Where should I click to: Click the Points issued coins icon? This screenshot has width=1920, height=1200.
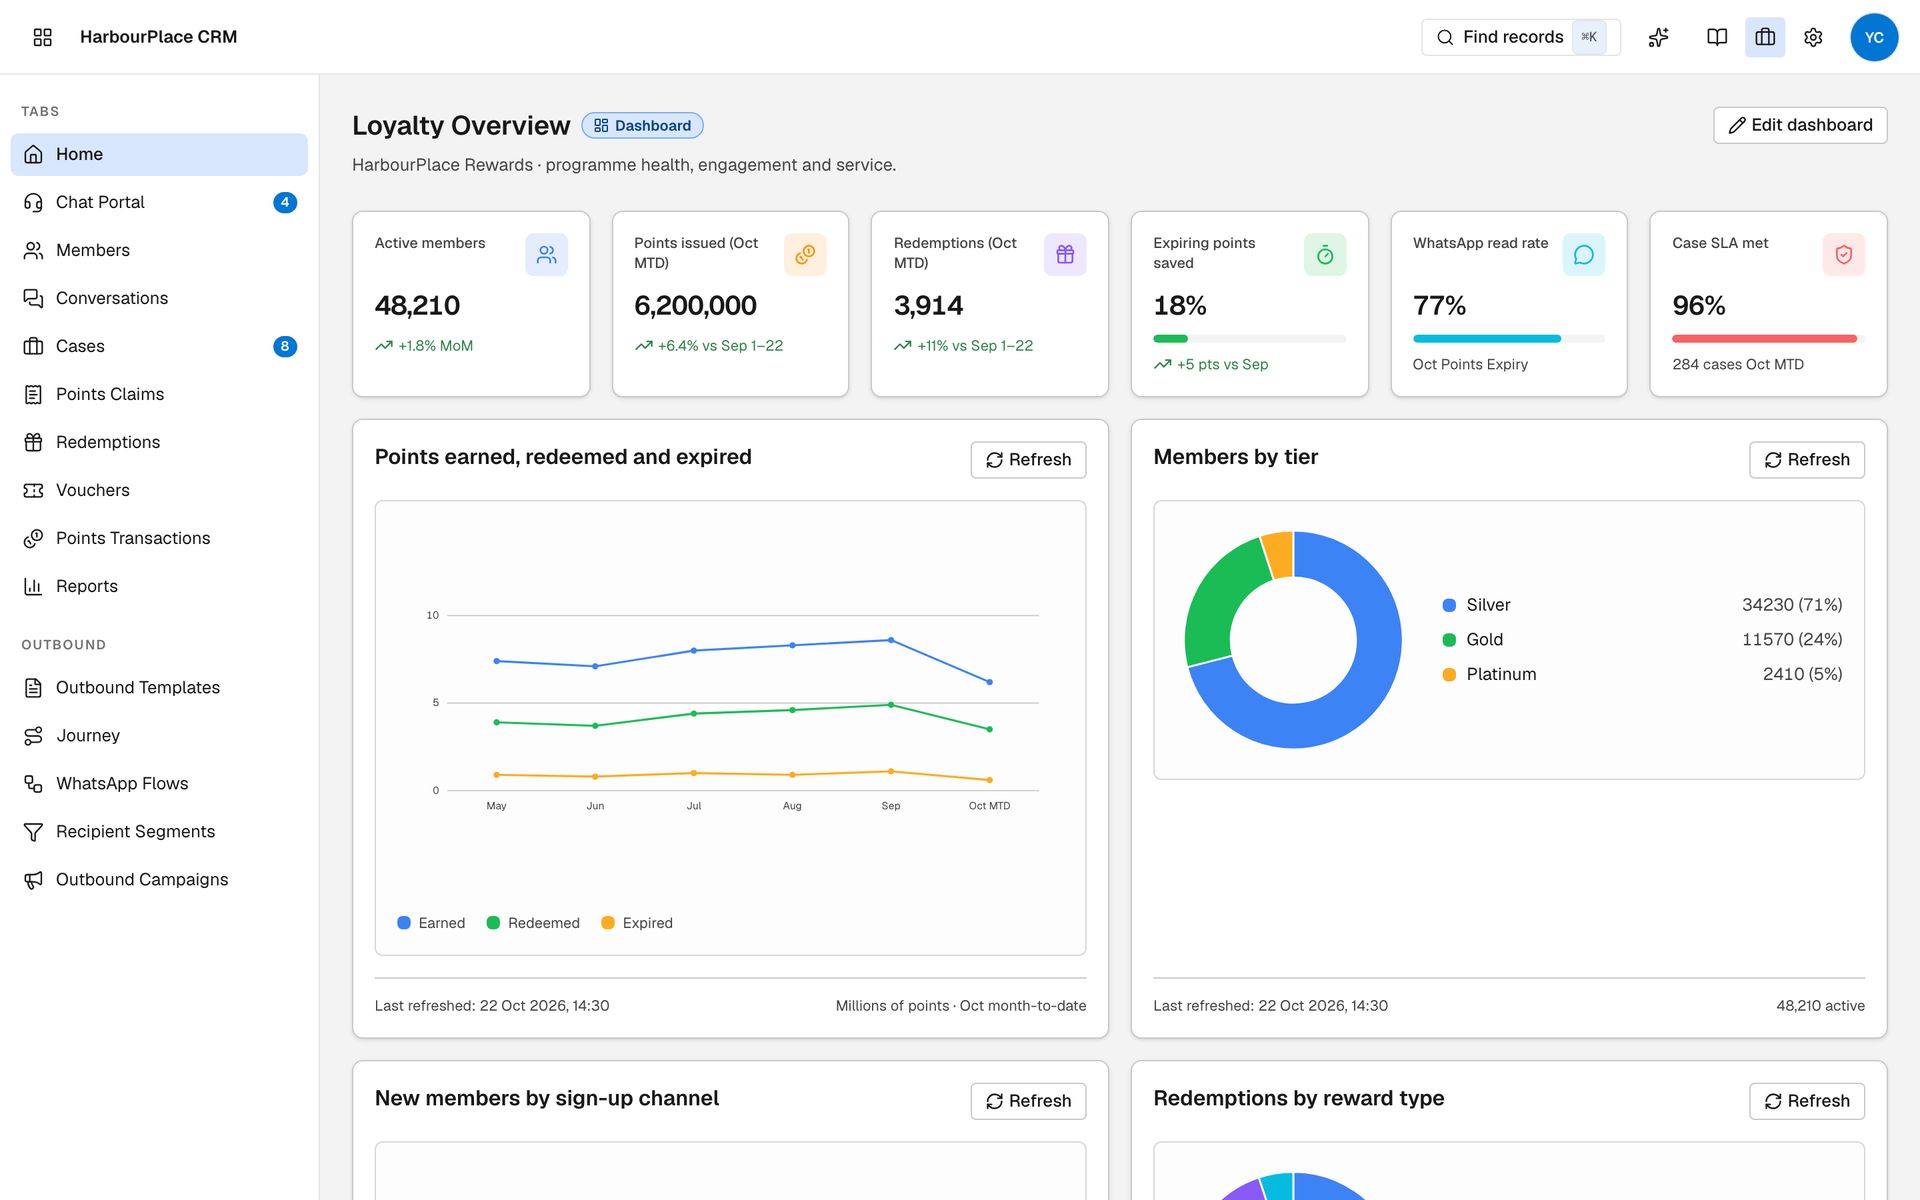click(805, 255)
